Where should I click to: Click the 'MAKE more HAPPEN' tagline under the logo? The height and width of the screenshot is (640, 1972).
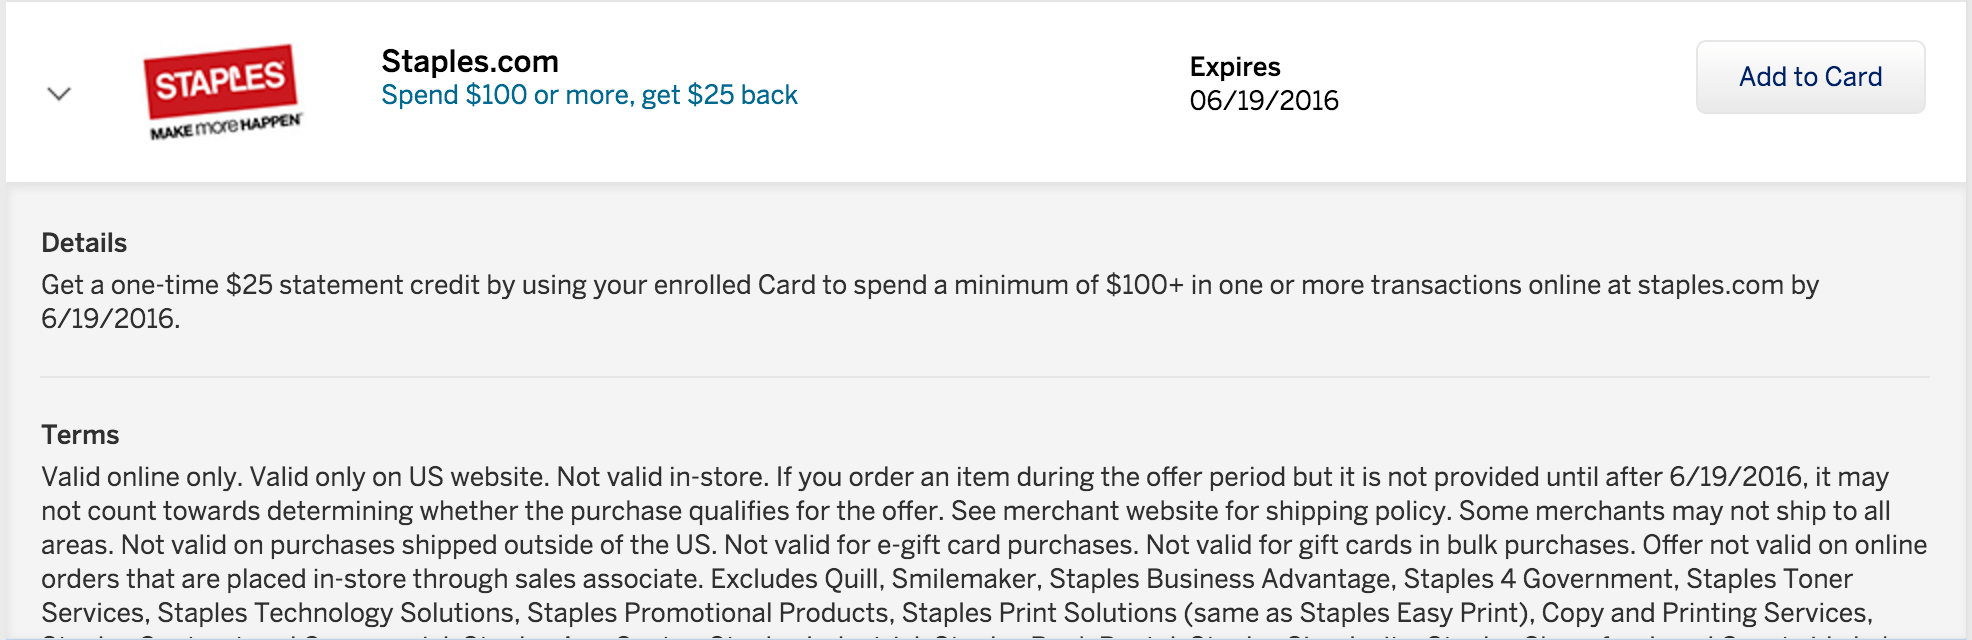pos(225,127)
